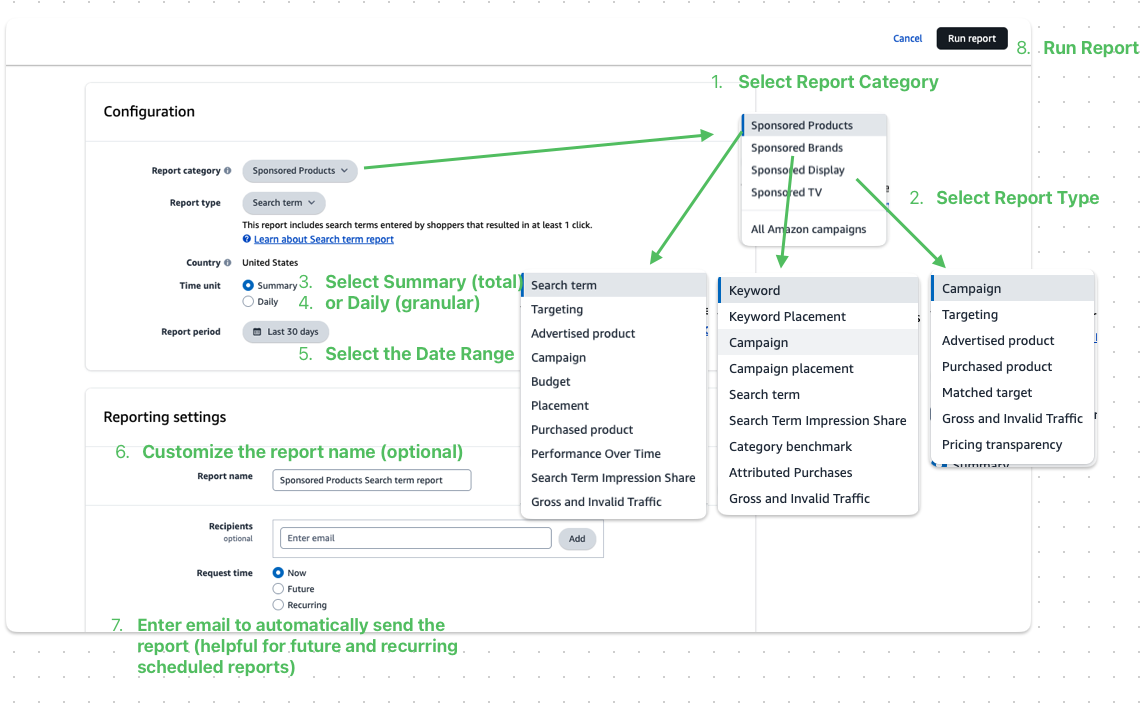Click the Reporting settings heading
This screenshot has height=703, width=1147.
pos(165,417)
